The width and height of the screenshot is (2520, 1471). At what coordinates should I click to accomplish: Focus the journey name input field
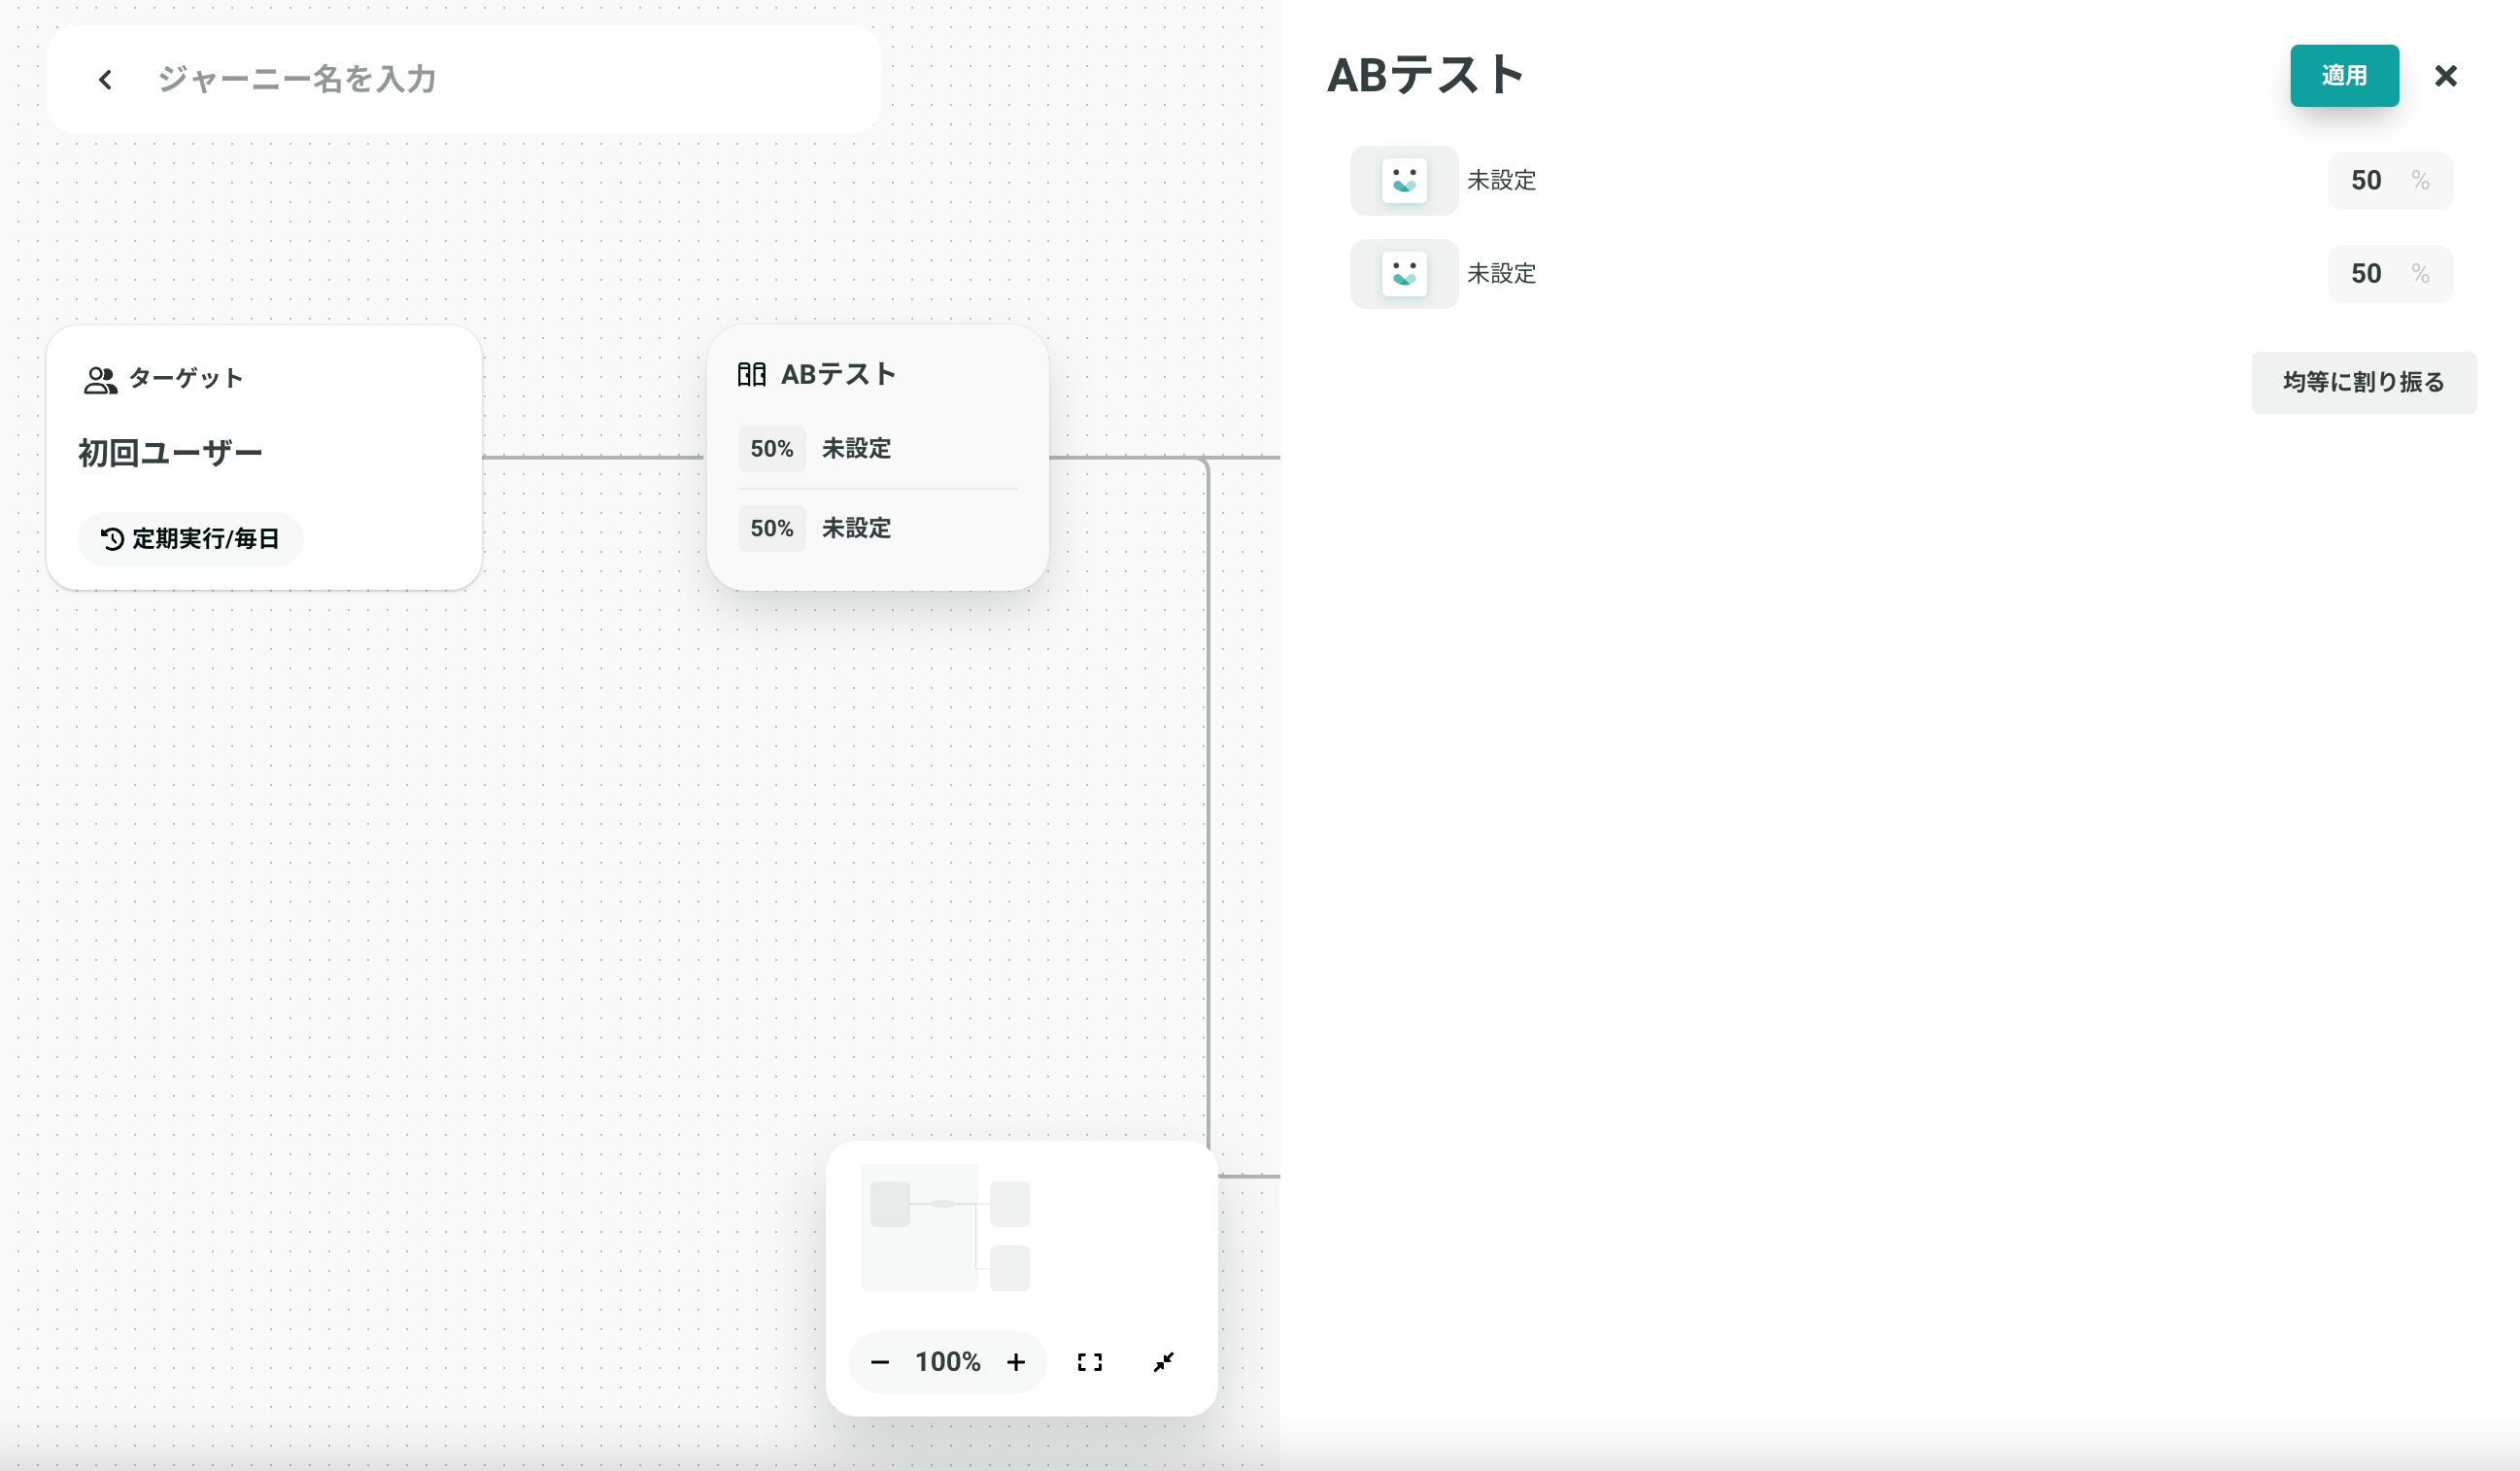point(510,79)
